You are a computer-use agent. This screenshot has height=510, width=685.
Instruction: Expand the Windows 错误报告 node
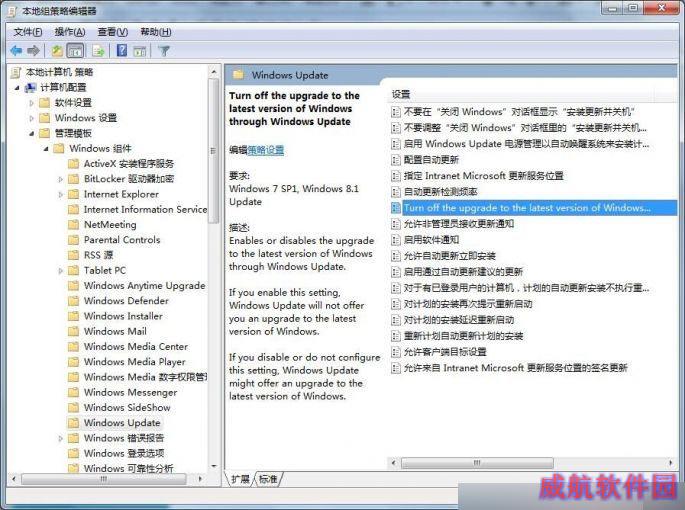61,438
